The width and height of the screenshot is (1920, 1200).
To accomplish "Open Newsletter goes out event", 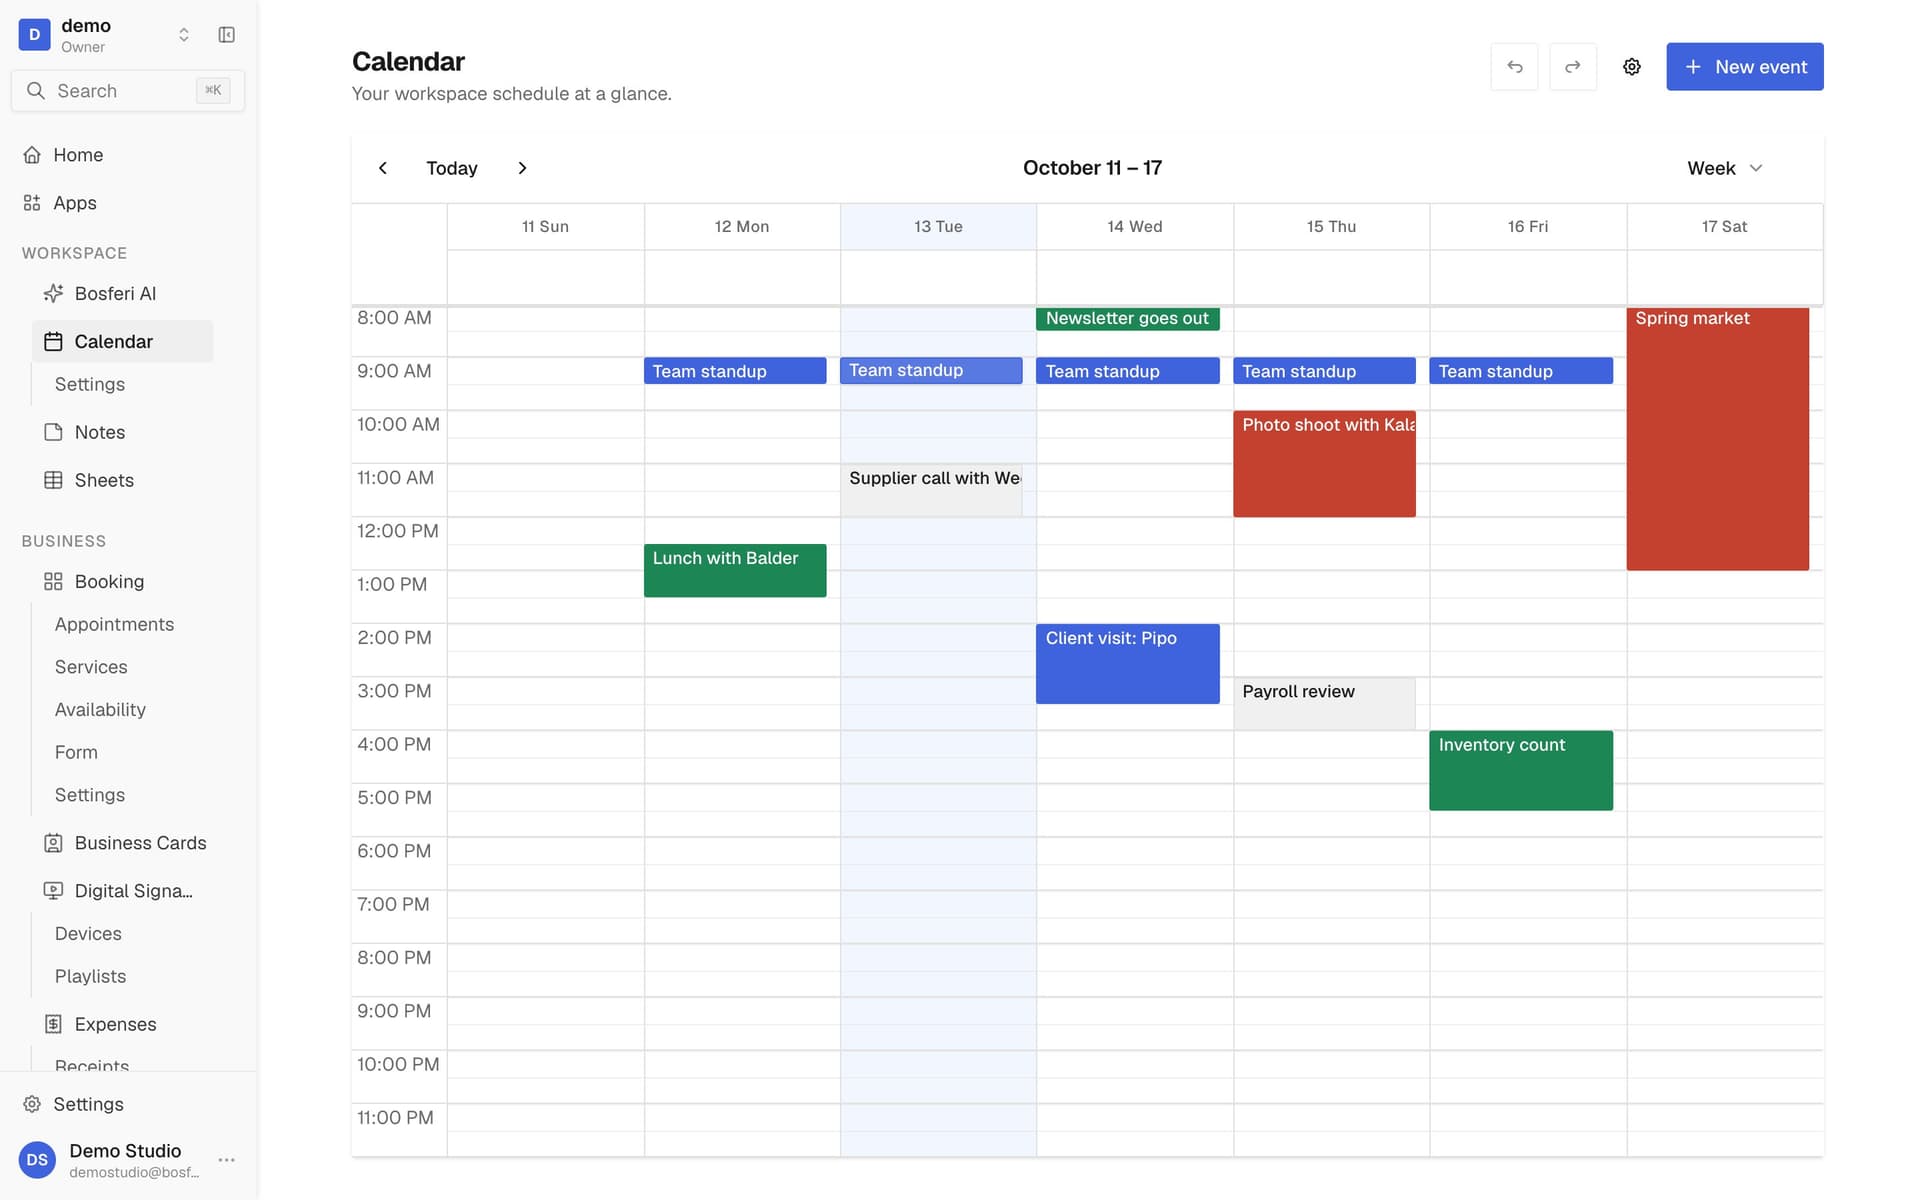I will click(1127, 319).
